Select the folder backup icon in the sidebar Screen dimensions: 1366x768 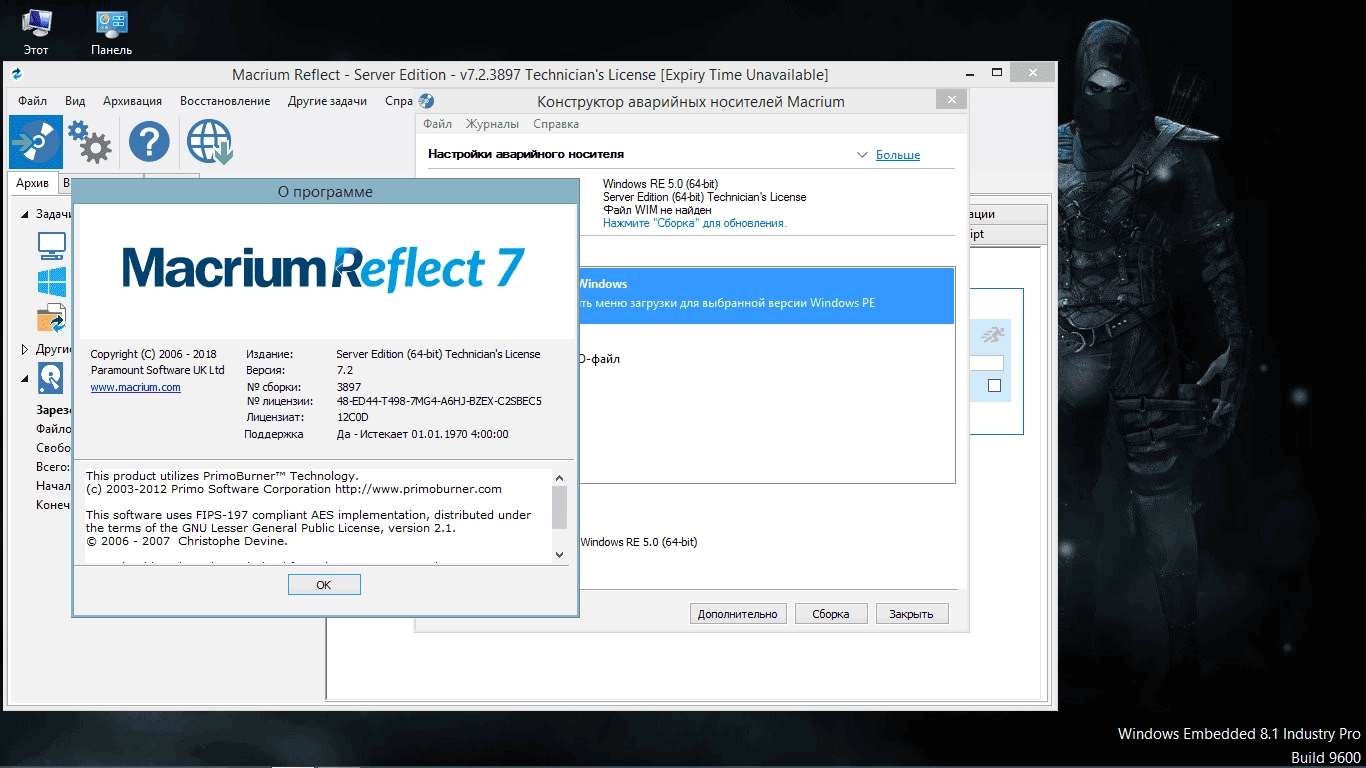pos(52,319)
